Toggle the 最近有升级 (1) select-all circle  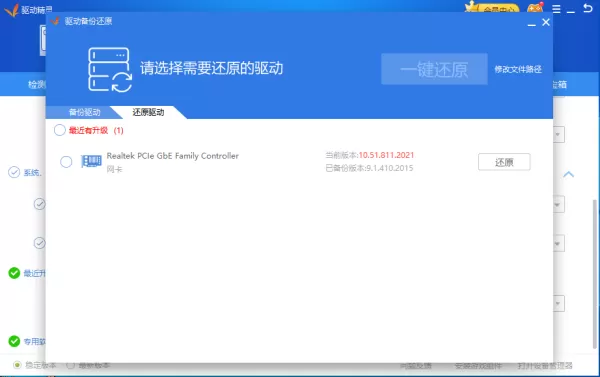60,130
